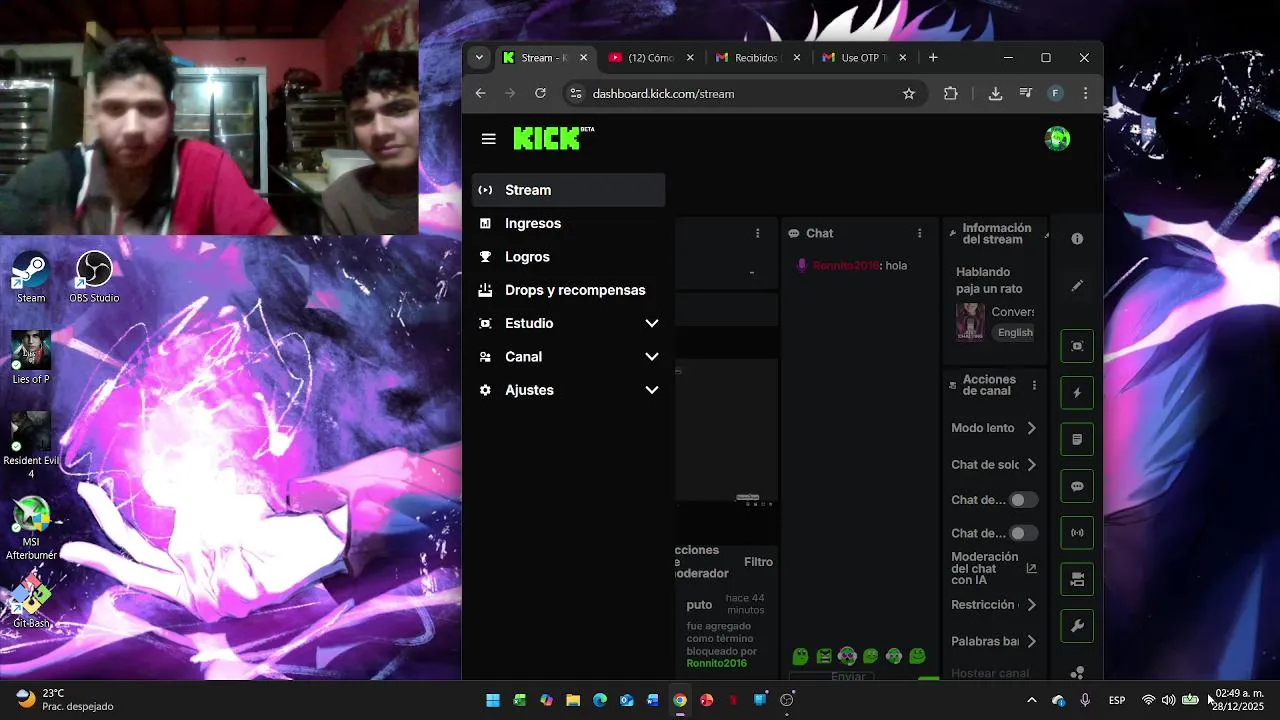Click Ronnito2016 username in chat

[845, 266]
